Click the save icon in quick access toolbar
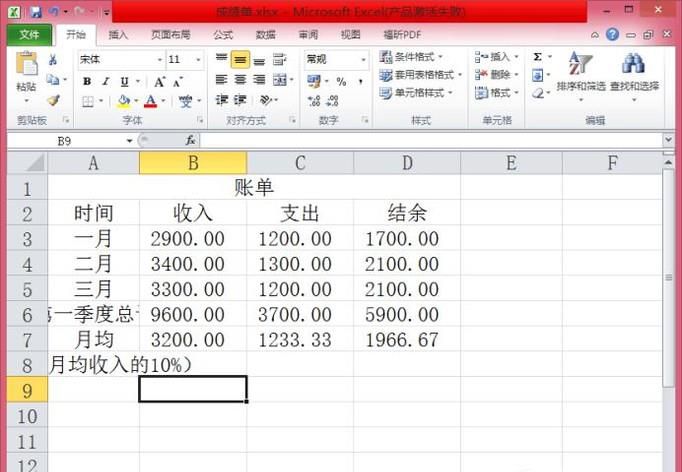The height and width of the screenshot is (472, 682). tap(36, 12)
